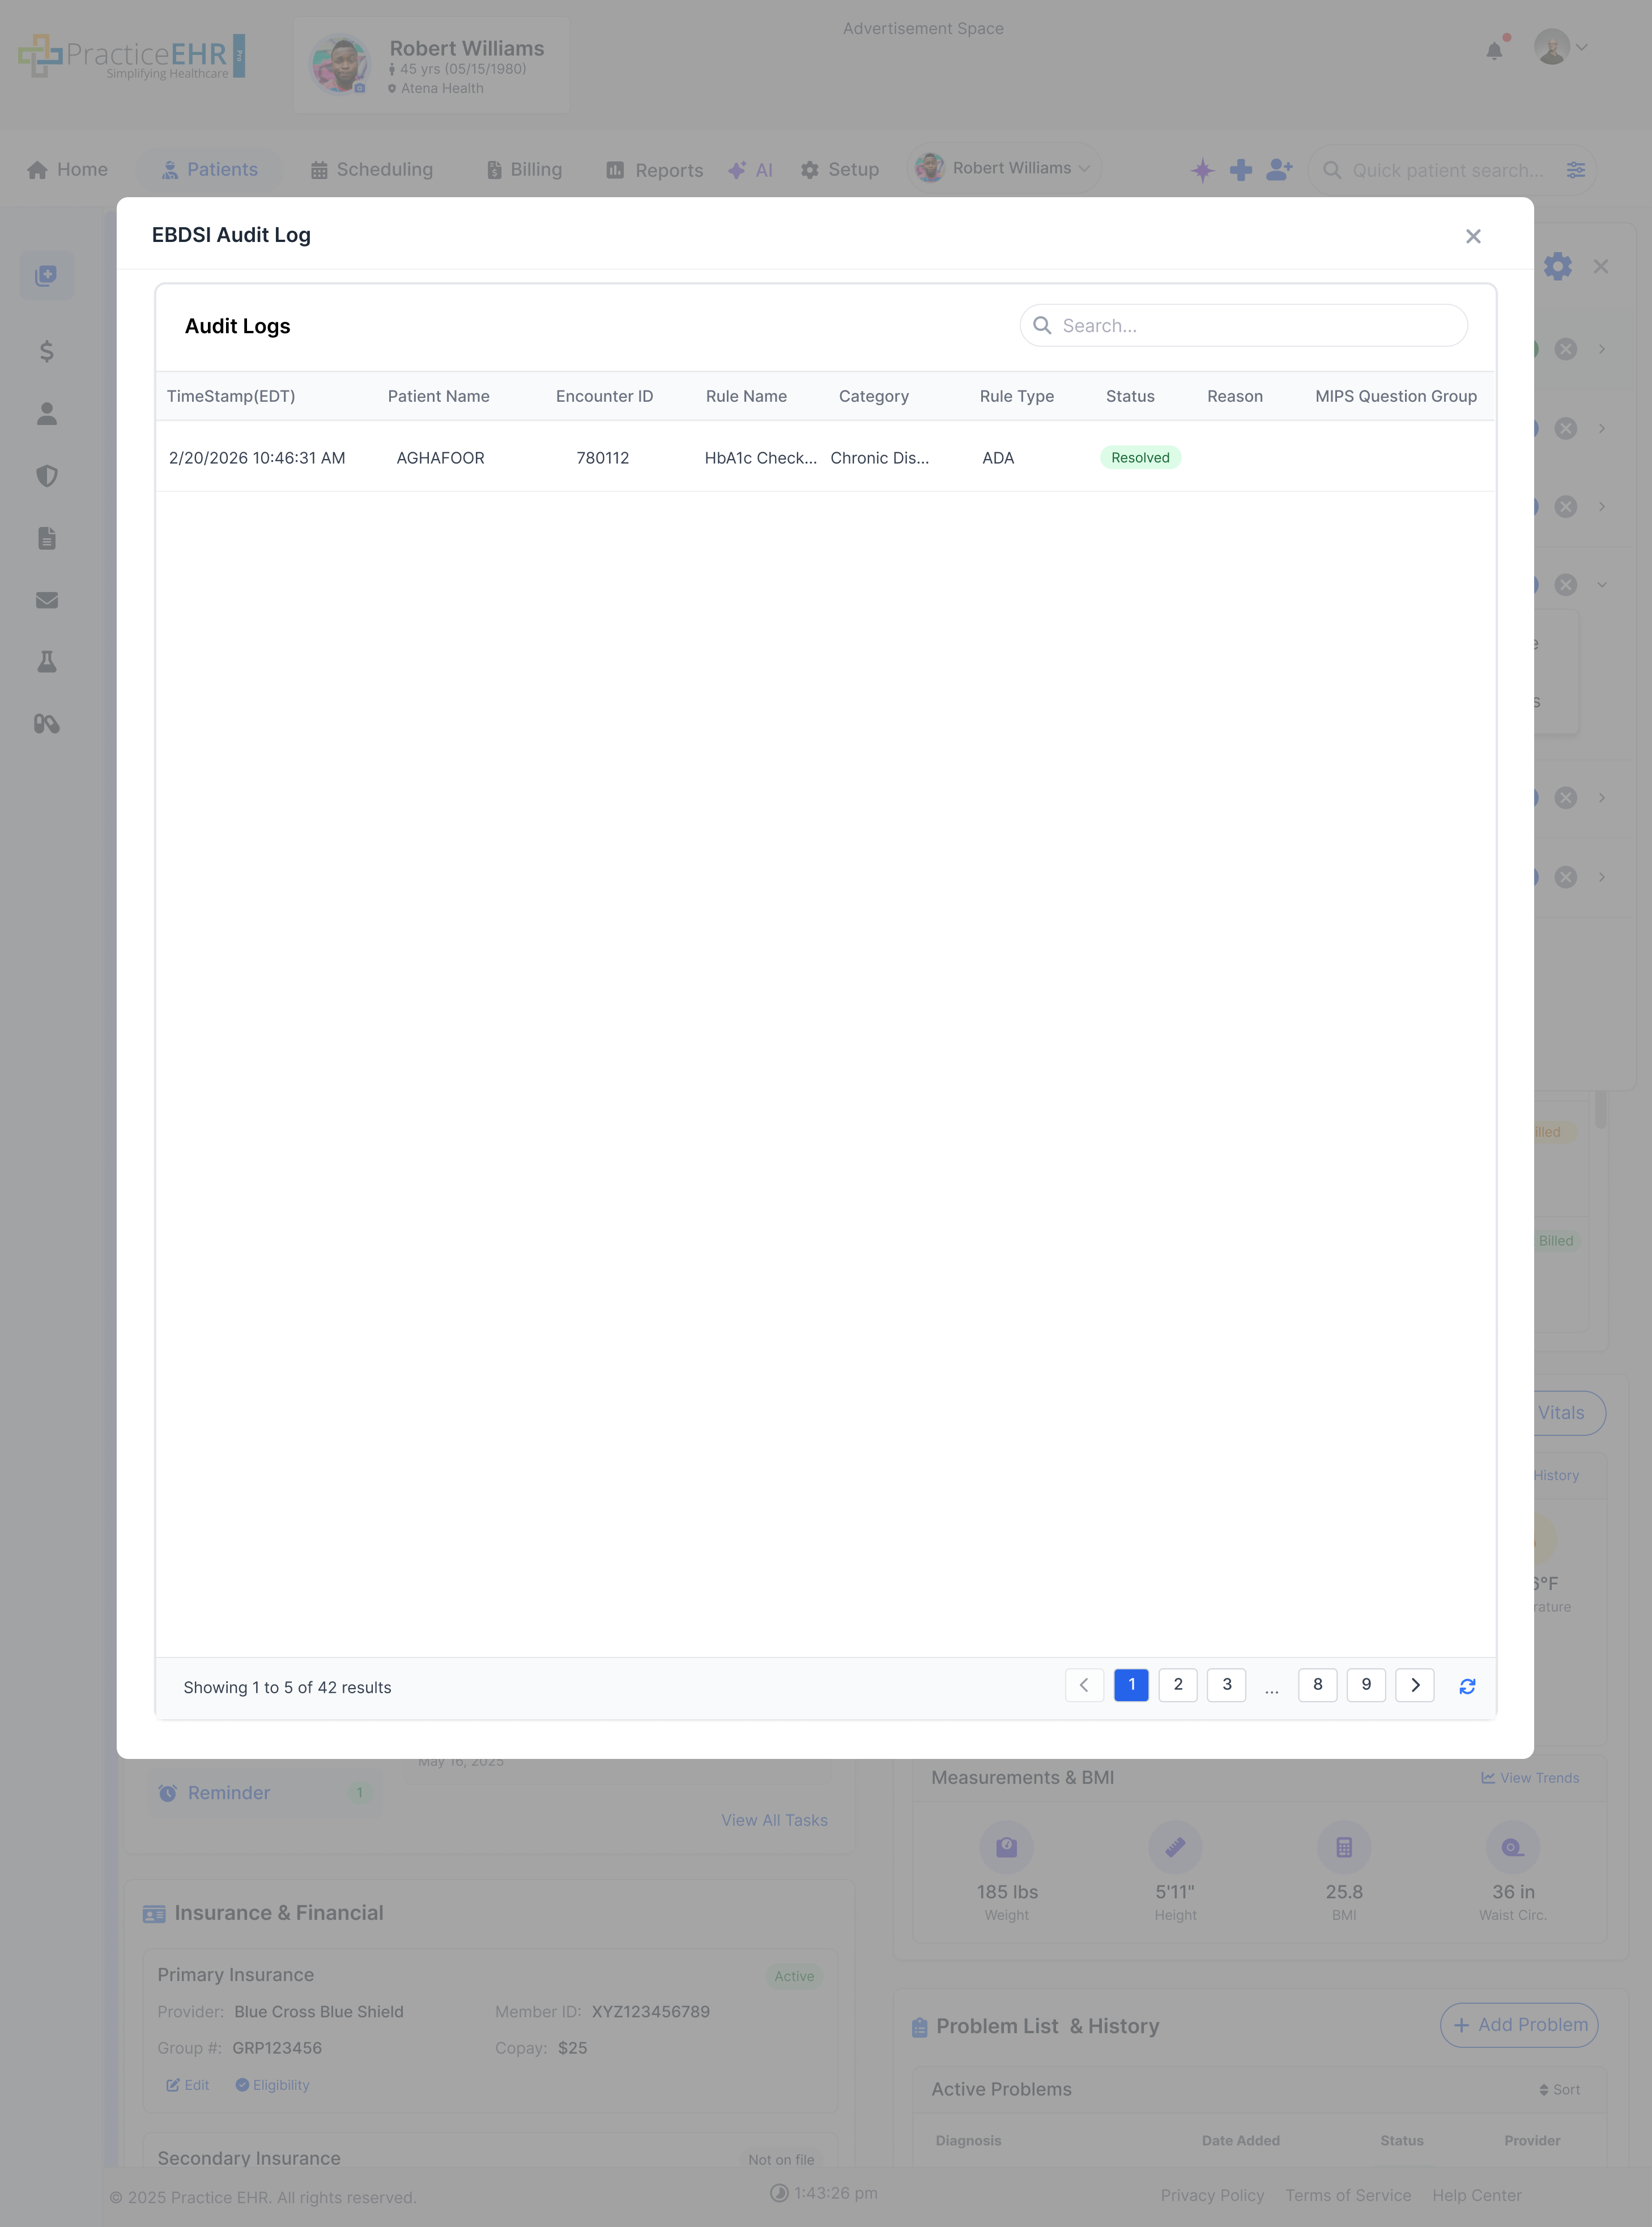Jump to page 9 of audit logs
1652x2227 pixels.
click(x=1365, y=1685)
